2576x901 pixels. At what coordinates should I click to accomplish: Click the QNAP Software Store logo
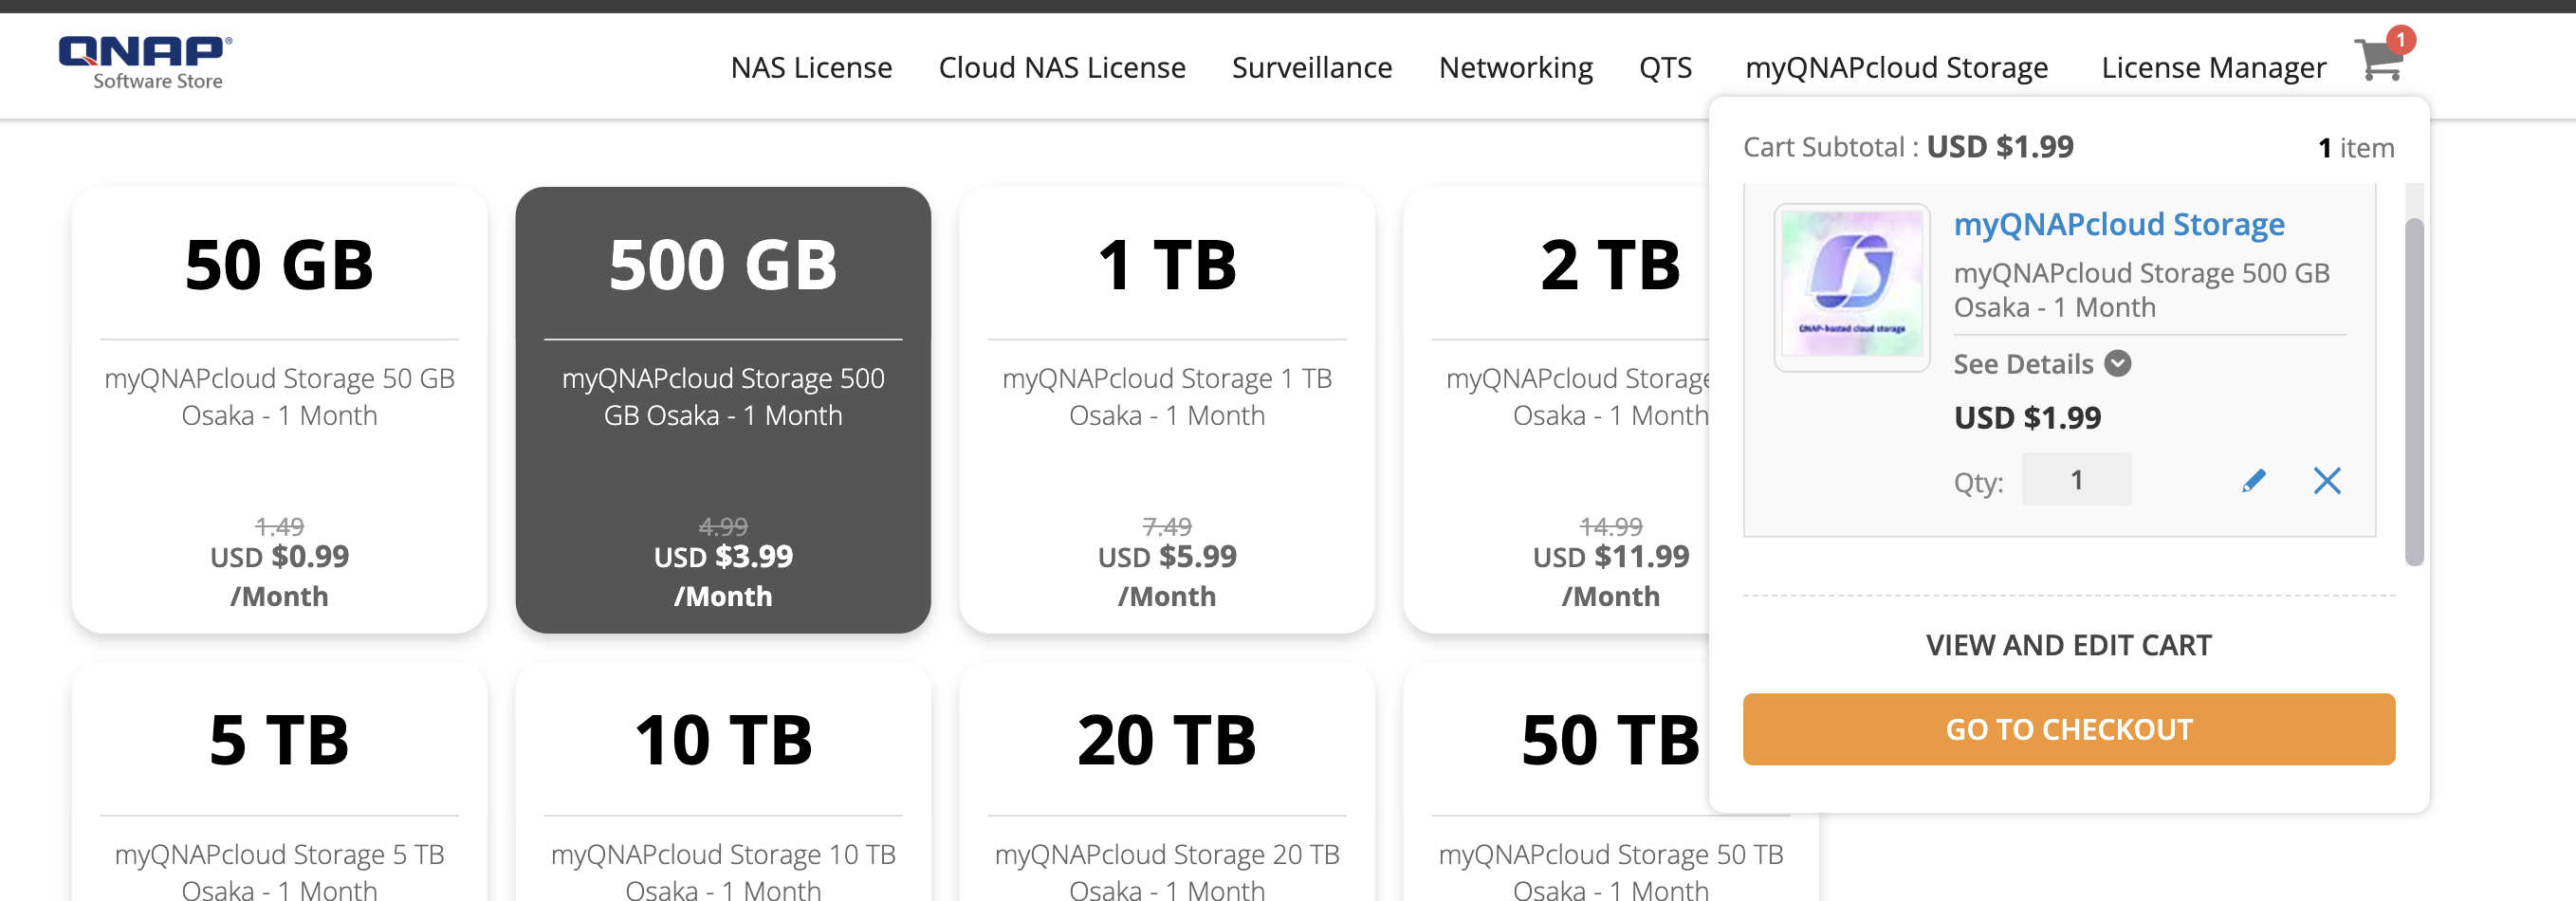(x=146, y=62)
